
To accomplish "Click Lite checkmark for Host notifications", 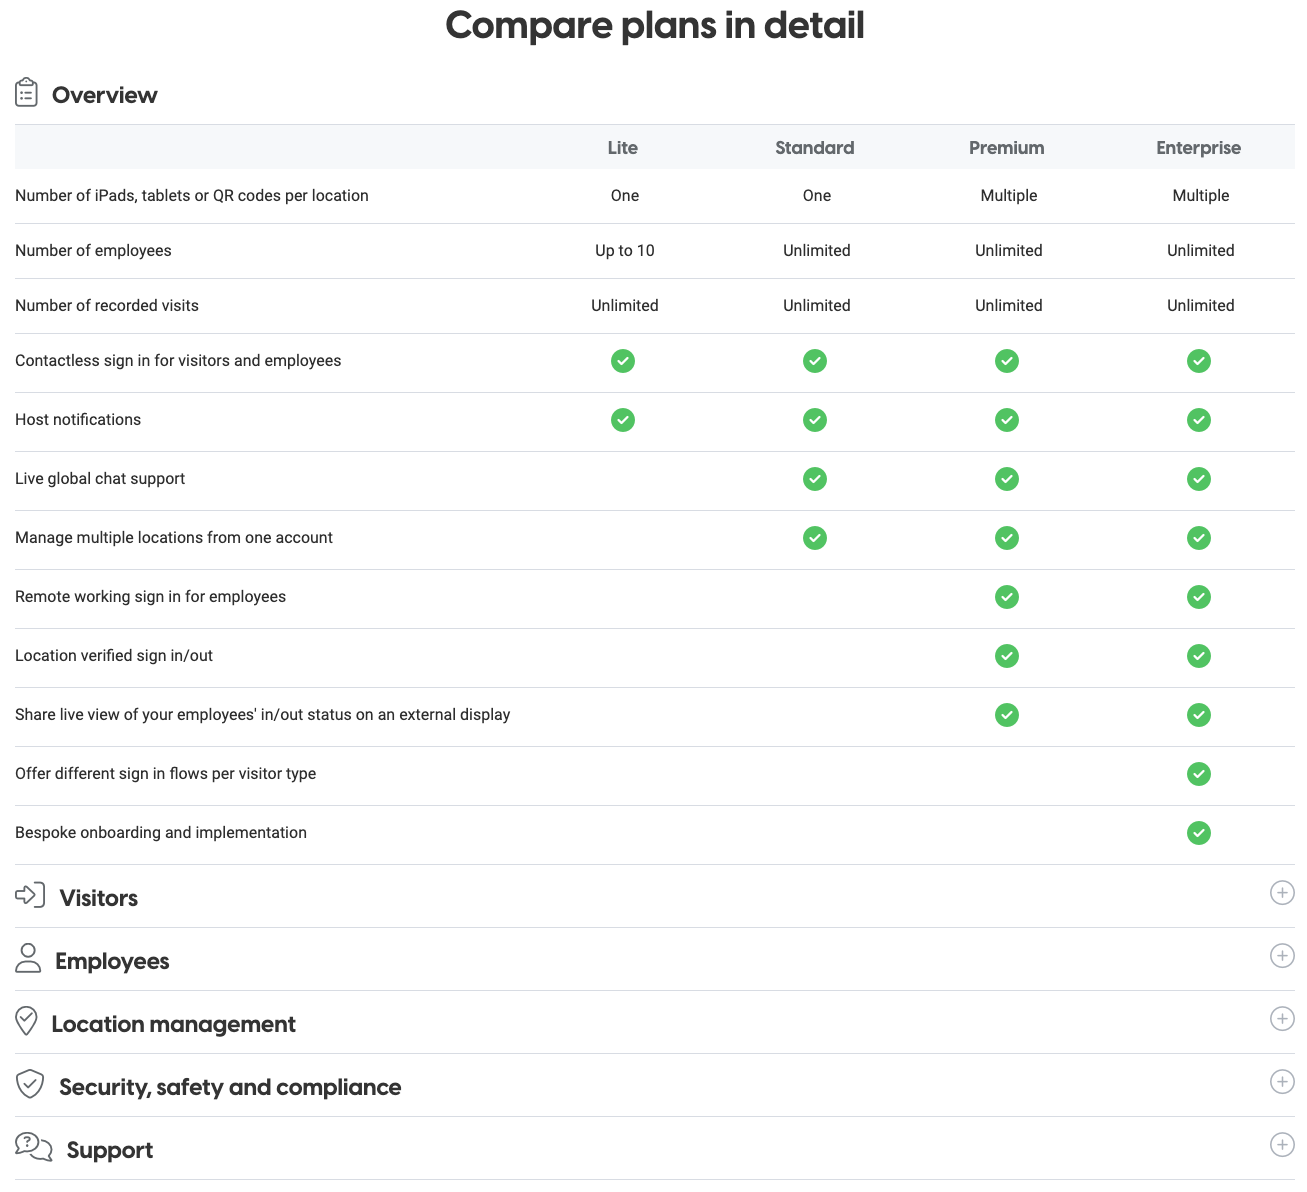I will pyautogui.click(x=623, y=420).
